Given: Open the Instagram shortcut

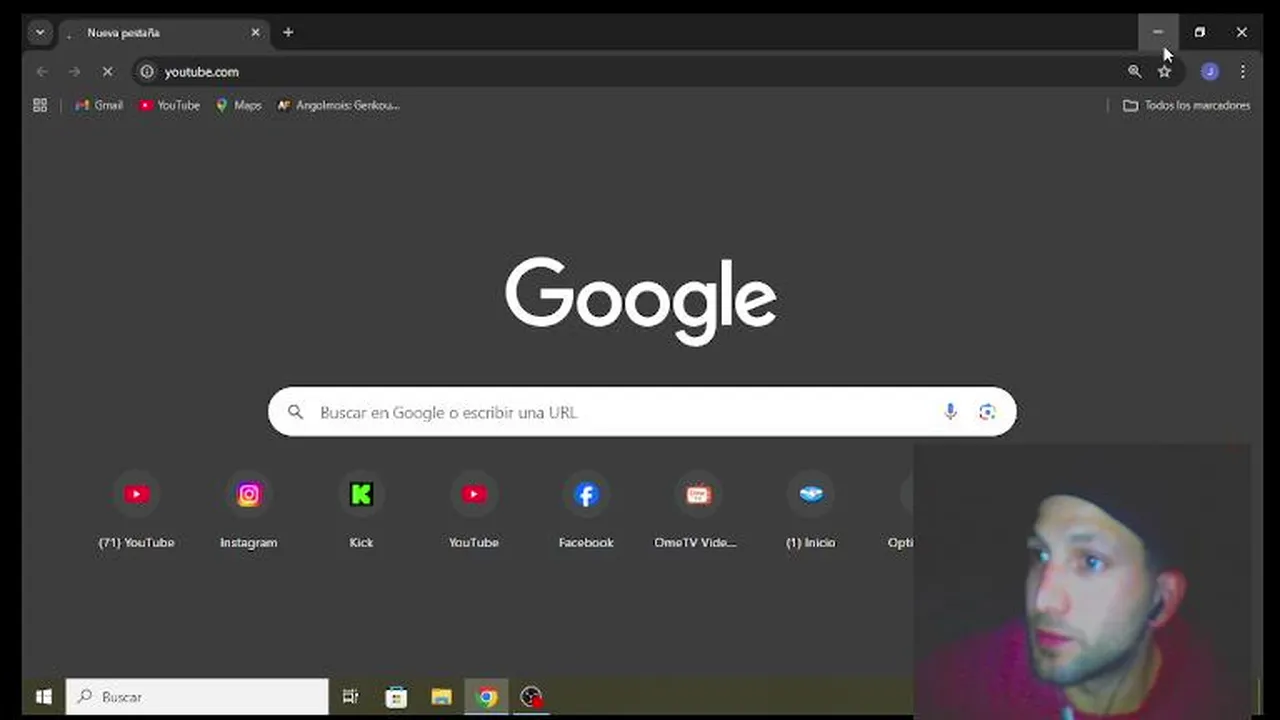Looking at the screenshot, I should coord(249,512).
